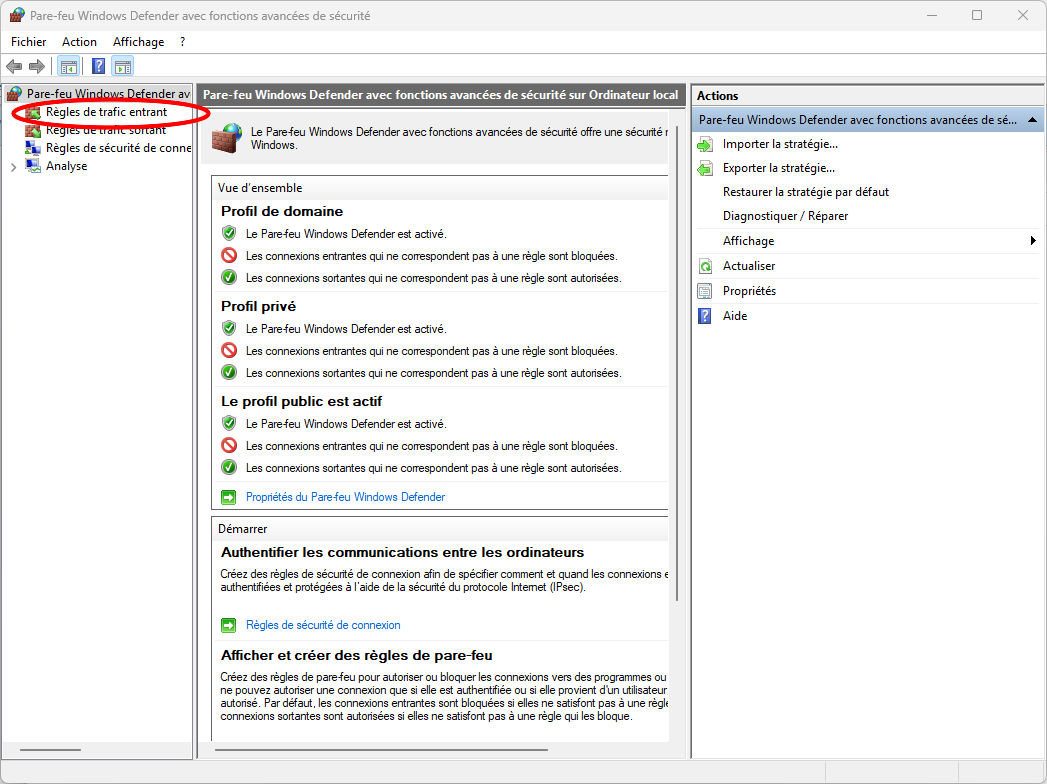The image size is (1047, 784).
Task: Expand the Analyse tree node arrow
Action: (x=13, y=167)
